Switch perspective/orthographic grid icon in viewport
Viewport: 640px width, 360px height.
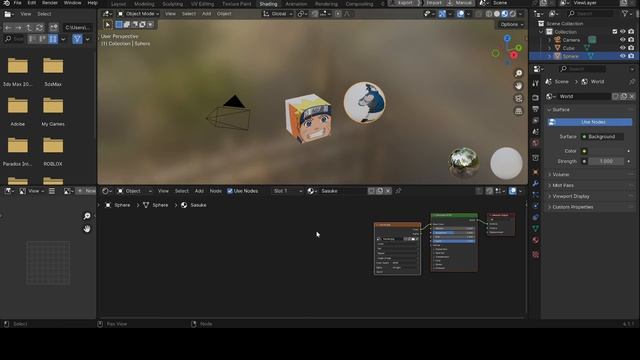click(518, 111)
